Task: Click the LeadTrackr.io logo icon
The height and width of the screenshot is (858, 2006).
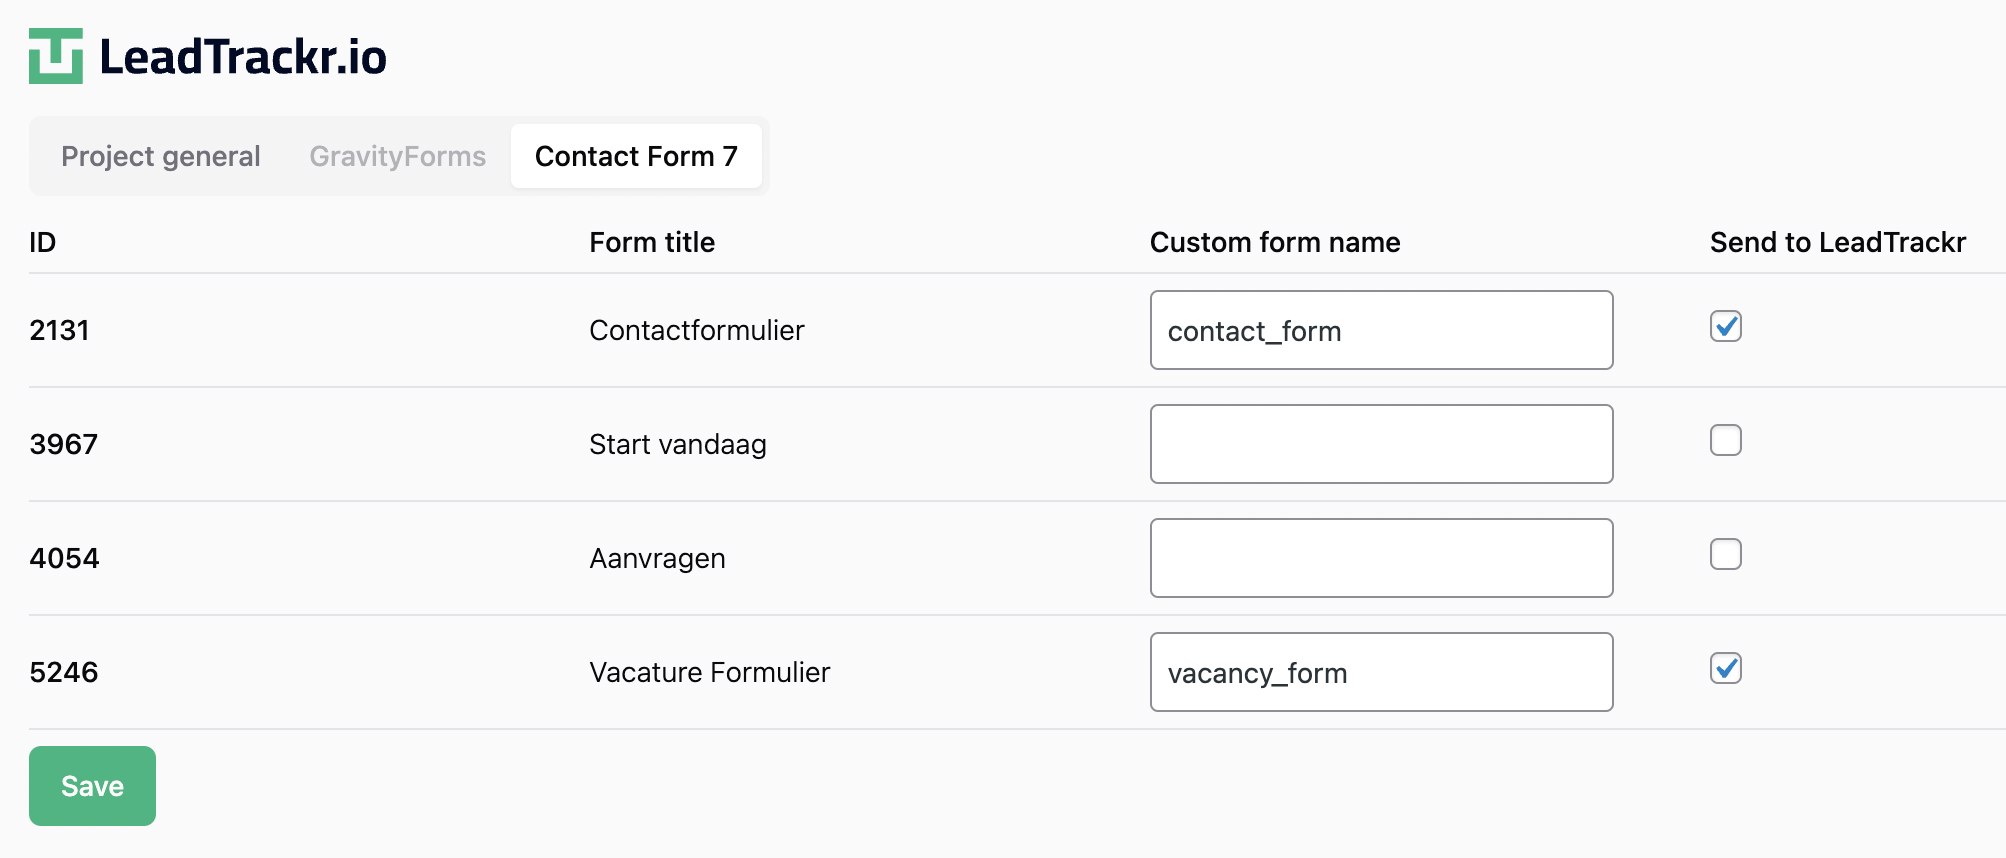Action: [x=57, y=57]
